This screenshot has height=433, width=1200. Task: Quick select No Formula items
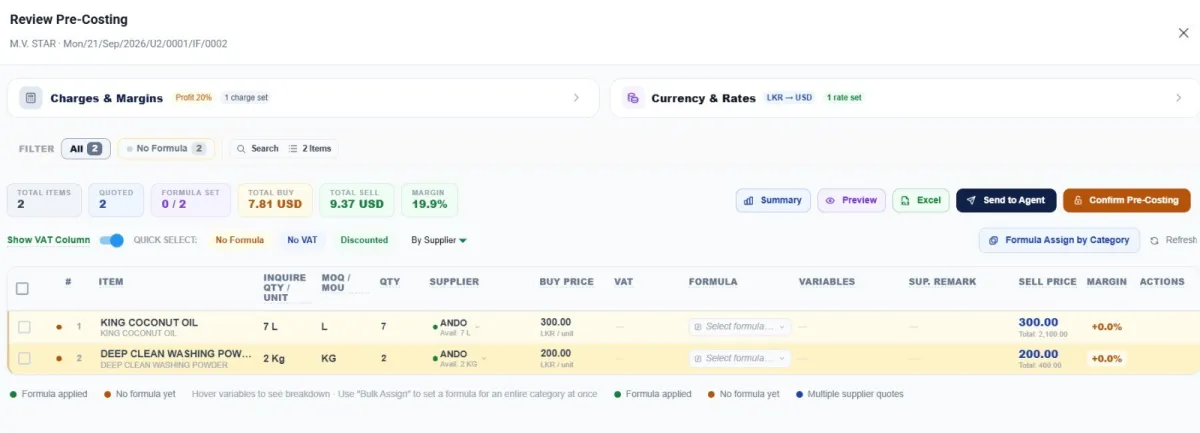click(x=239, y=240)
